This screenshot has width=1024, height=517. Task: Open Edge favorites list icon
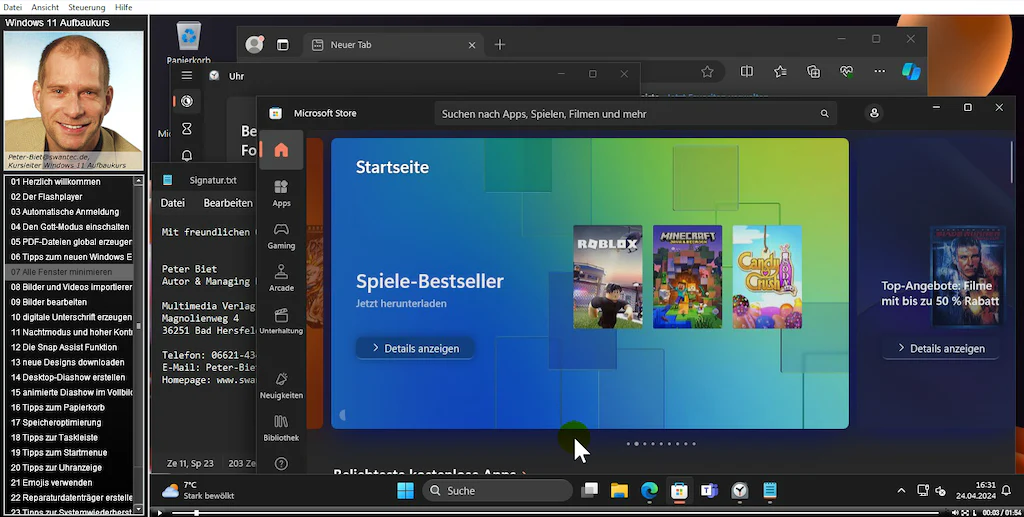[780, 72]
